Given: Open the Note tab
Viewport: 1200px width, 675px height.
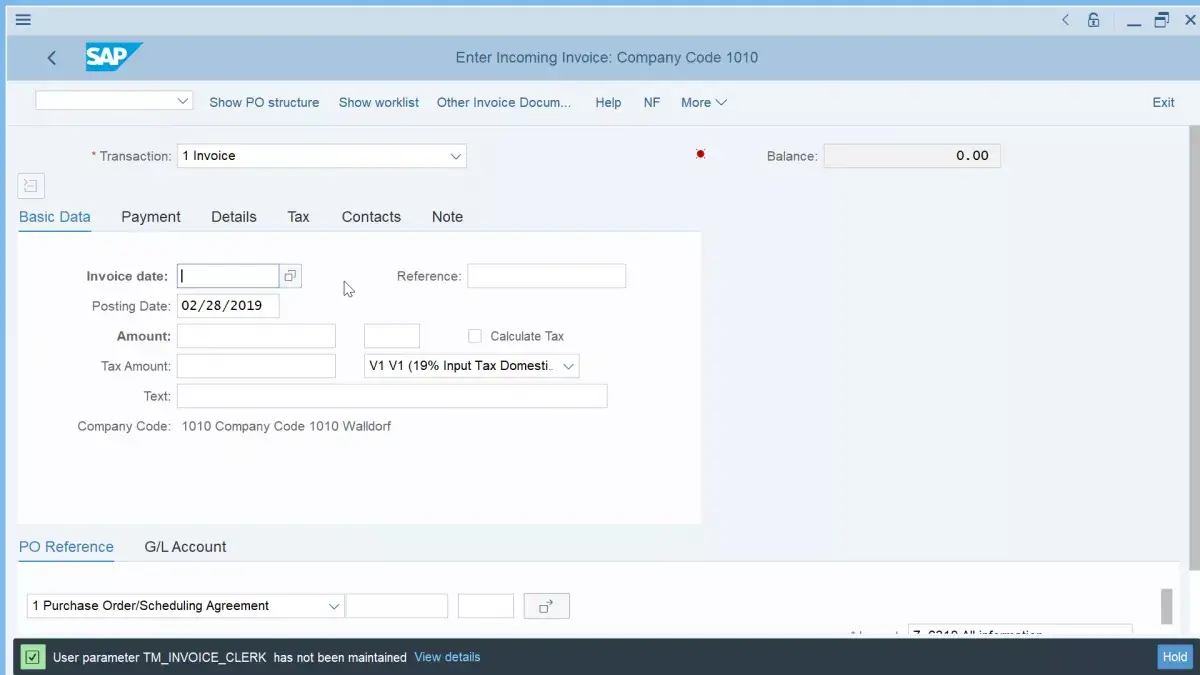Looking at the screenshot, I should click(x=447, y=217).
